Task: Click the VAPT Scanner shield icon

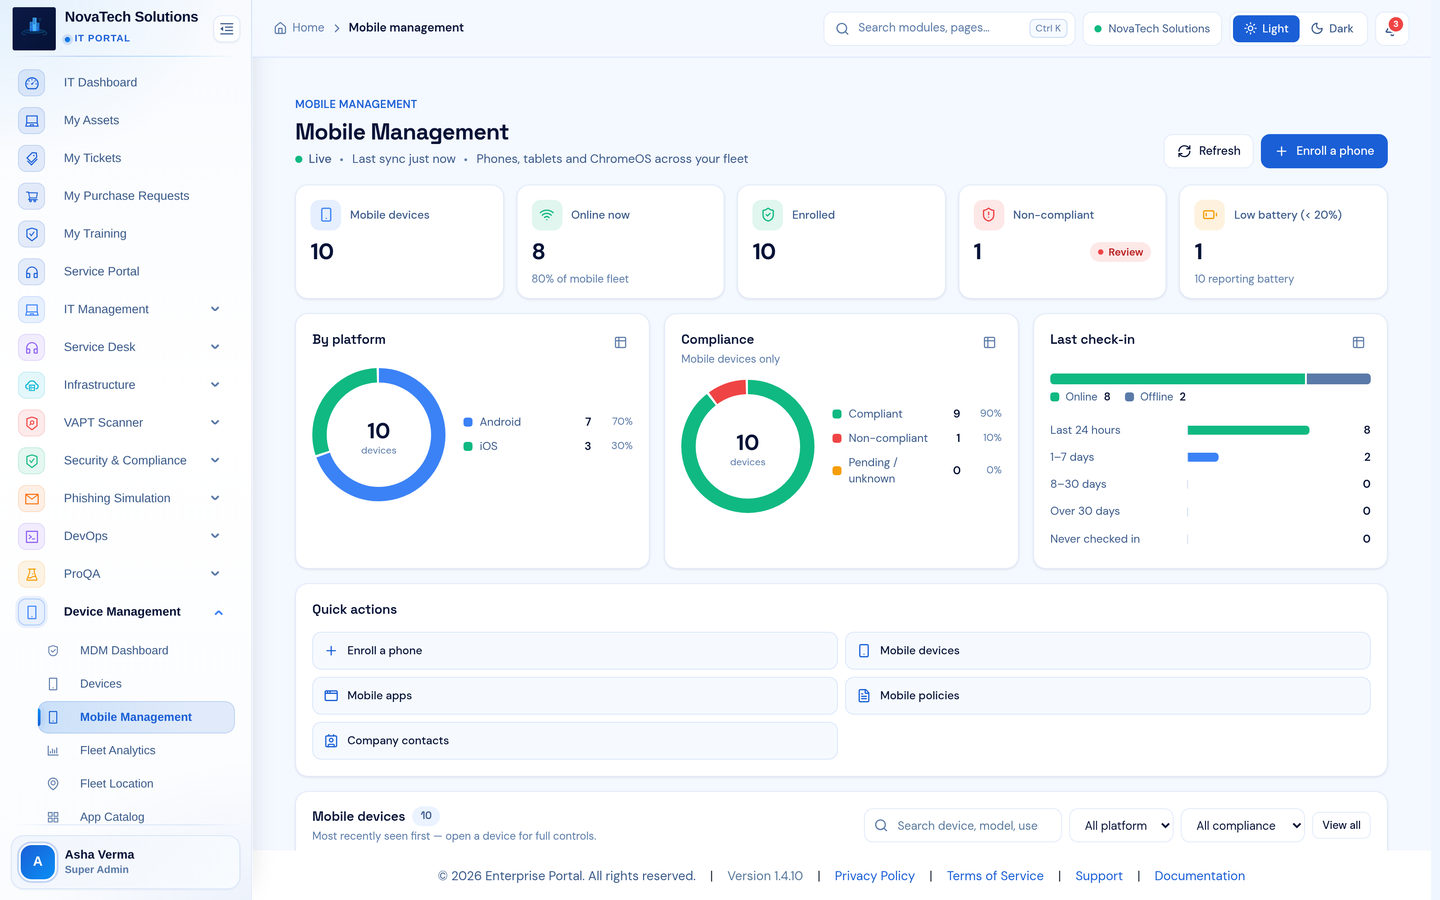Action: pyautogui.click(x=32, y=423)
